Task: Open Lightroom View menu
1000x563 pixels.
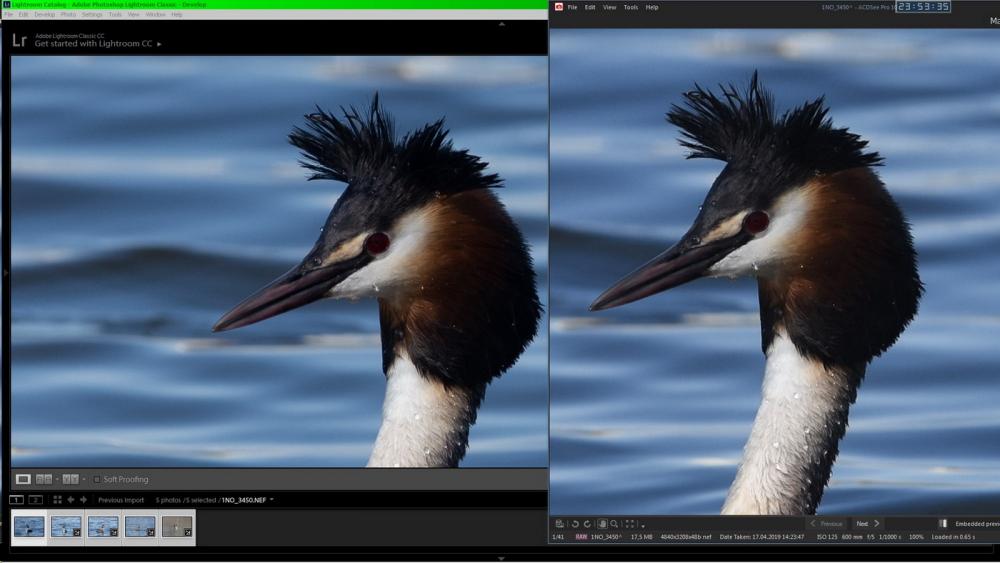Action: click(133, 14)
